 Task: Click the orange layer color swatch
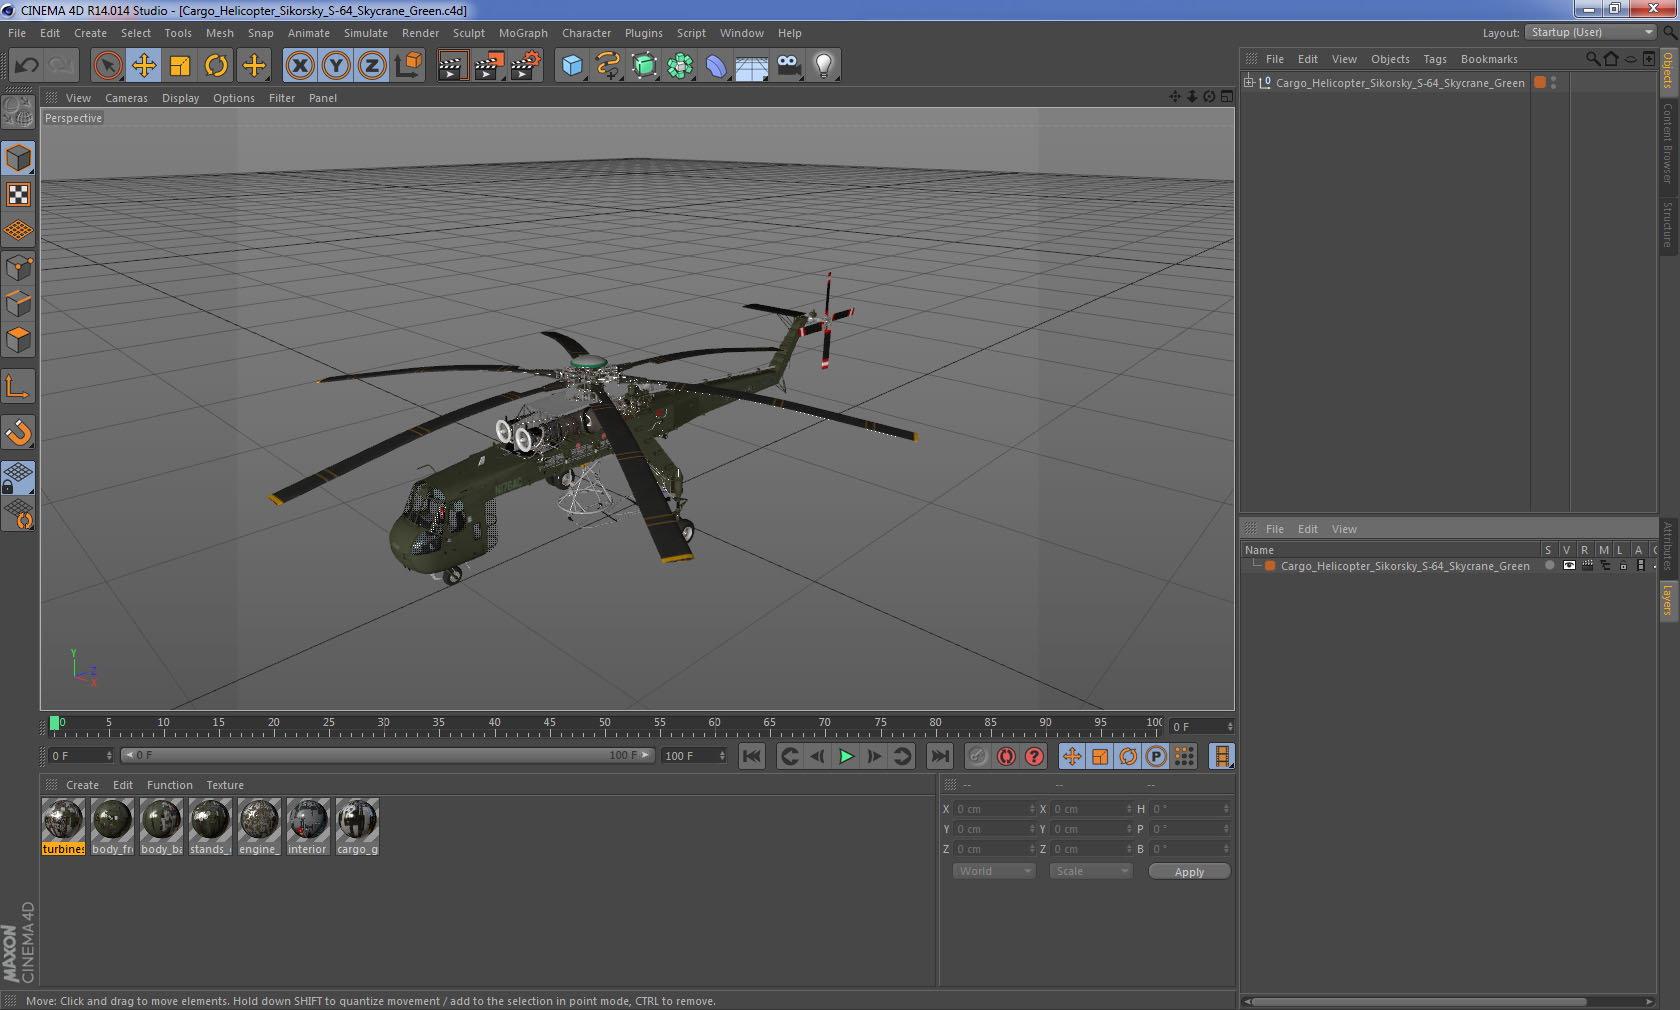[1270, 566]
